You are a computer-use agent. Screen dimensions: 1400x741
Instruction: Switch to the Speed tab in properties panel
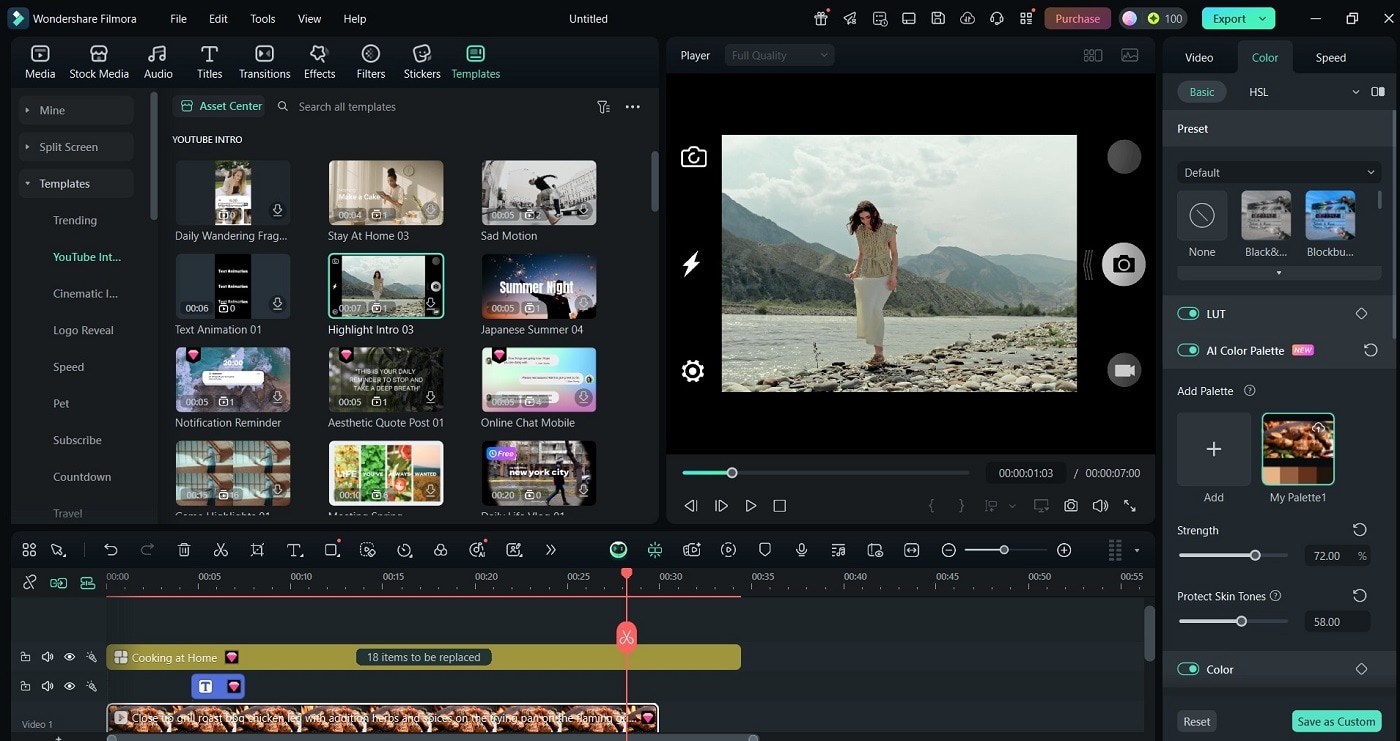(x=1330, y=57)
